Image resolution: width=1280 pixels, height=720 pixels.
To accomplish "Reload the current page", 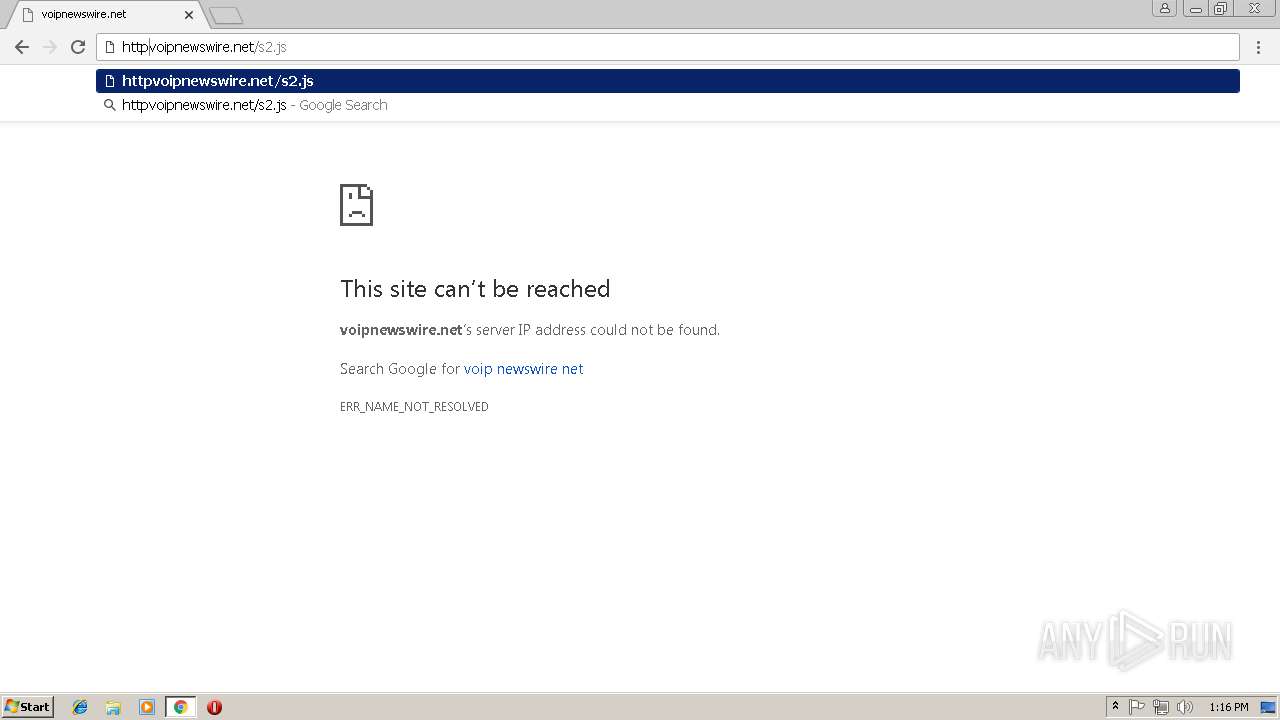I will [78, 47].
